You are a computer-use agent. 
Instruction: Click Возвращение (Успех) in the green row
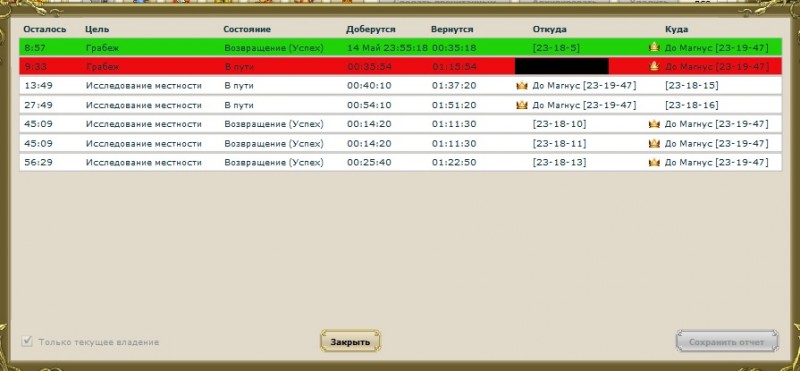click(274, 48)
